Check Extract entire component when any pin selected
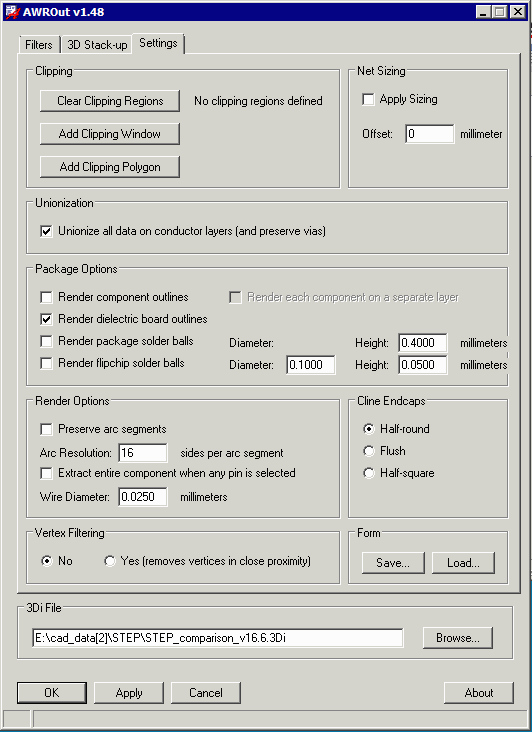Image resolution: width=532 pixels, height=732 pixels. 46,473
